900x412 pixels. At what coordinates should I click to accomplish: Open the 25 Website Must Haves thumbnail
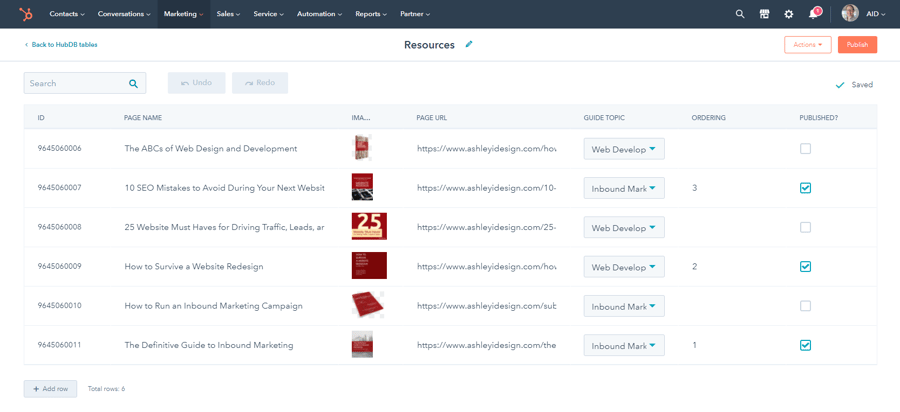[369, 226]
